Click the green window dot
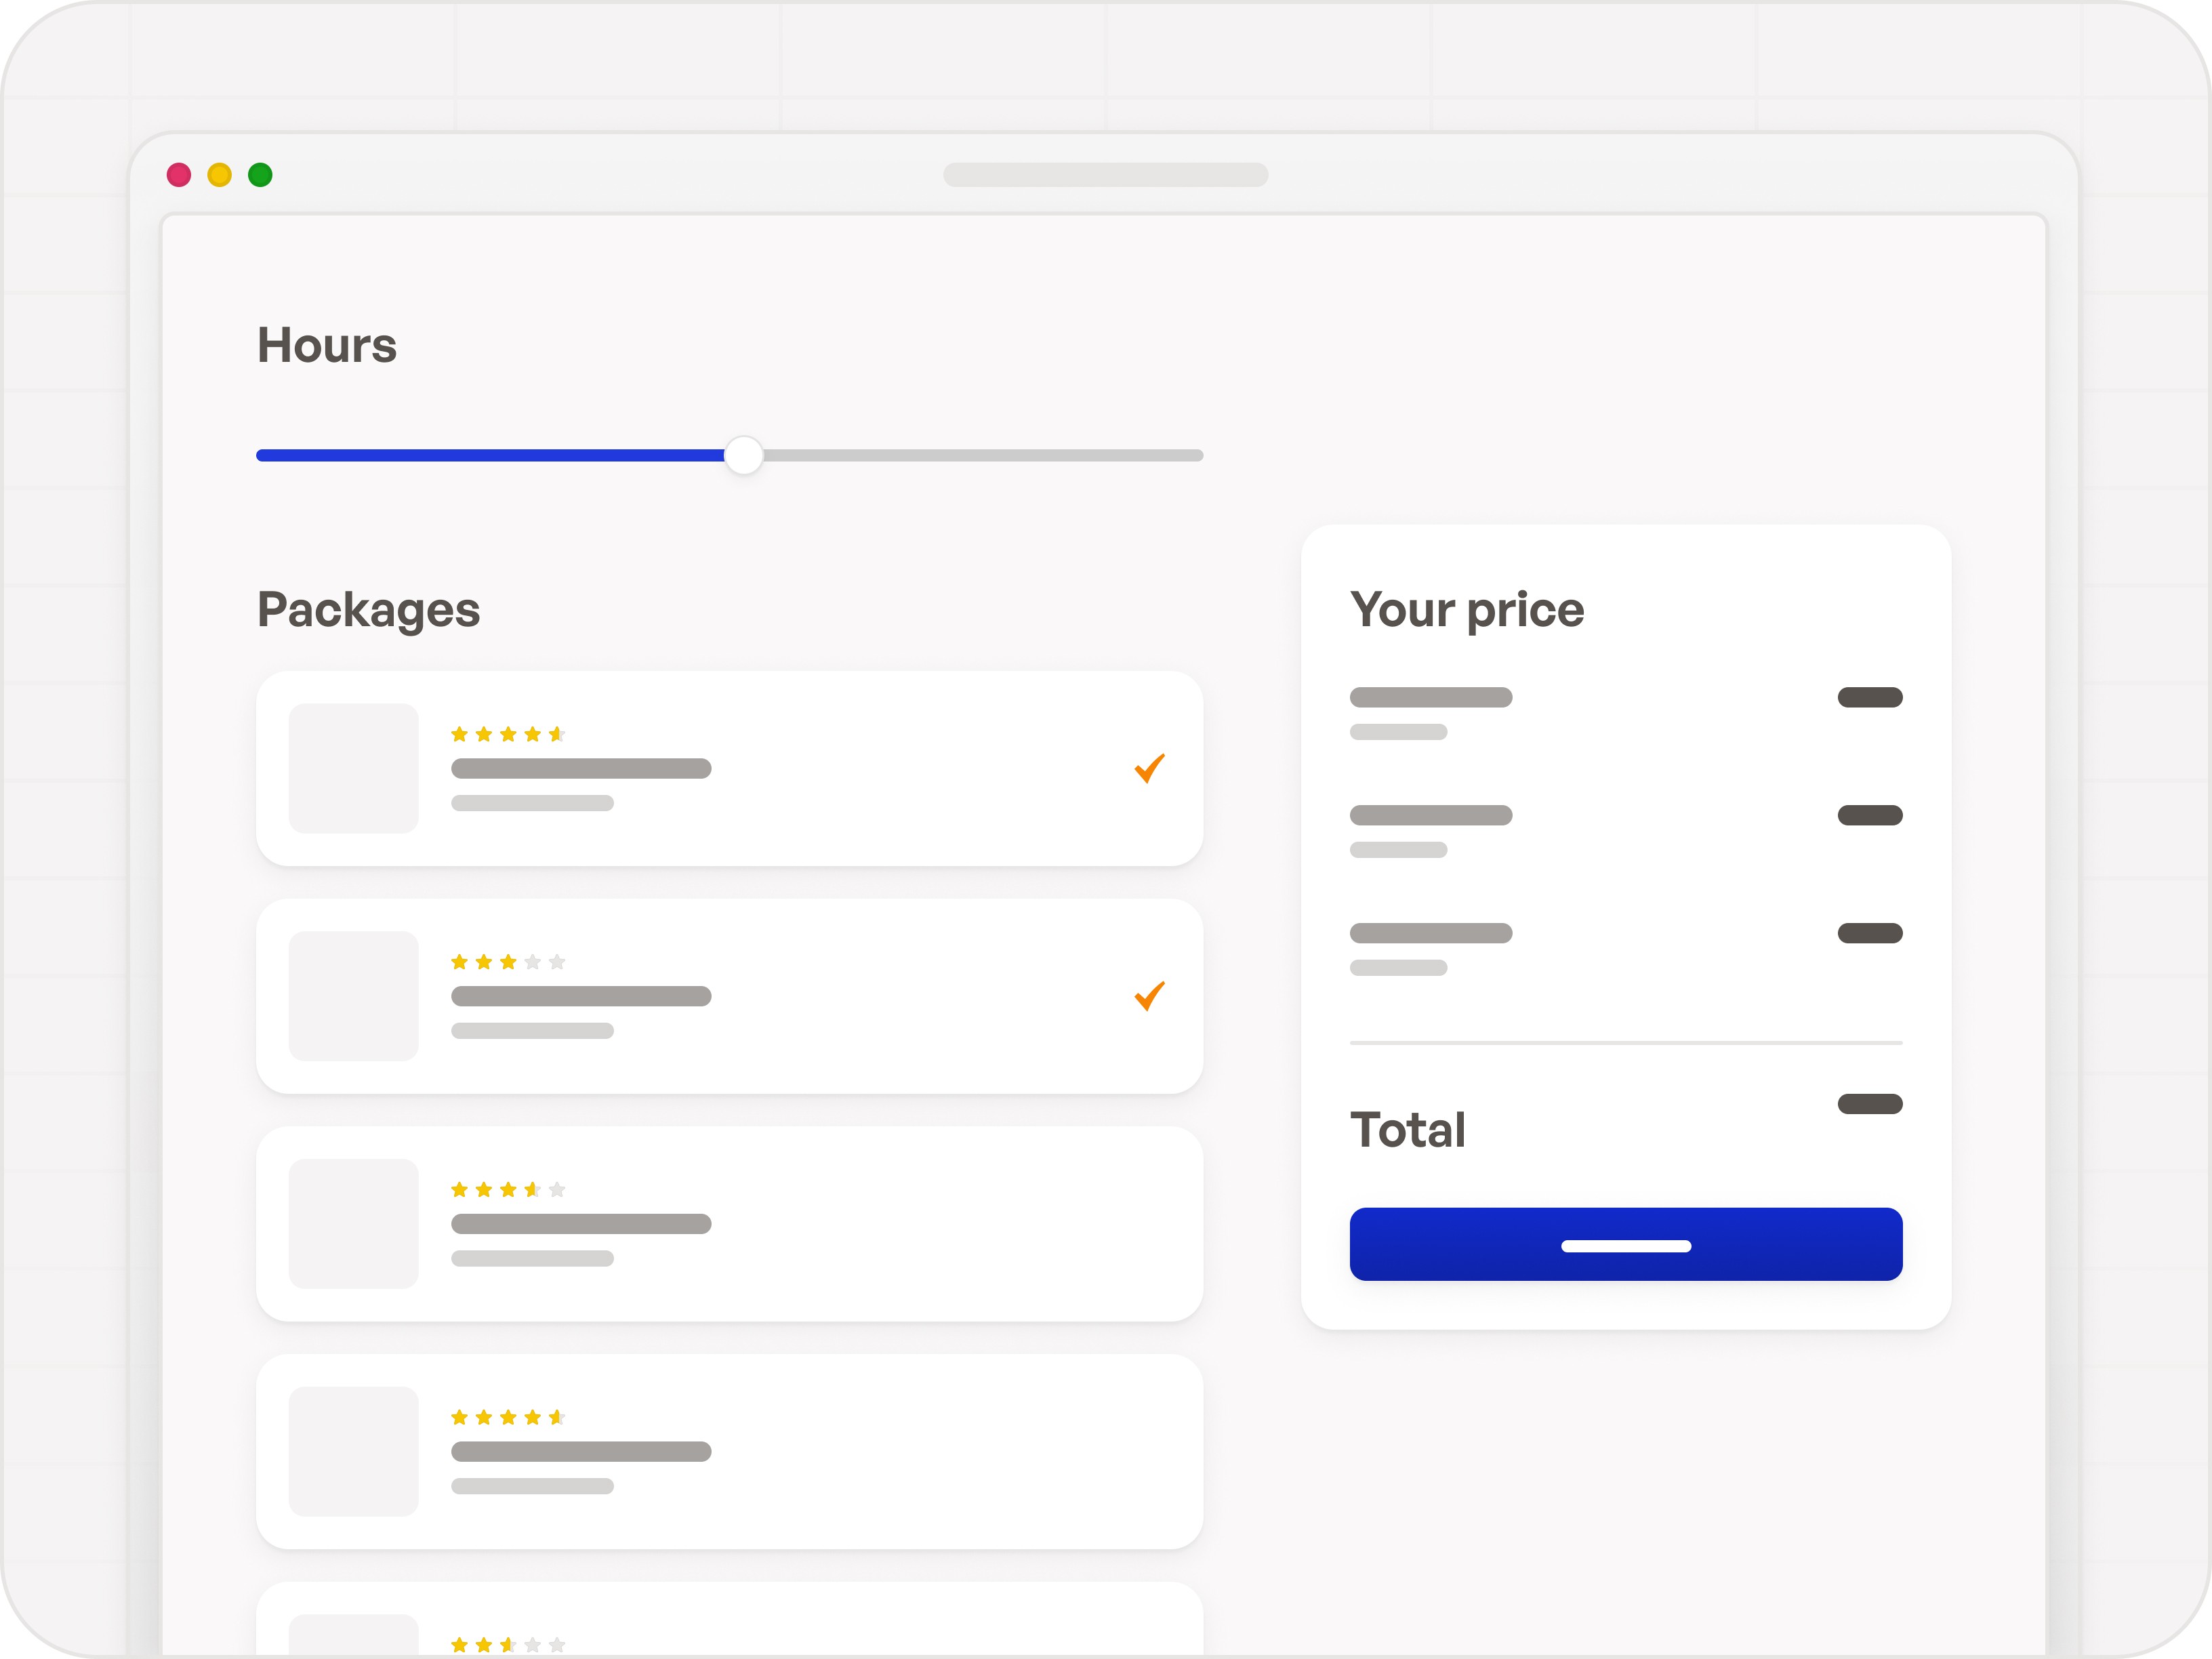This screenshot has height=1659, width=2212. tap(260, 175)
